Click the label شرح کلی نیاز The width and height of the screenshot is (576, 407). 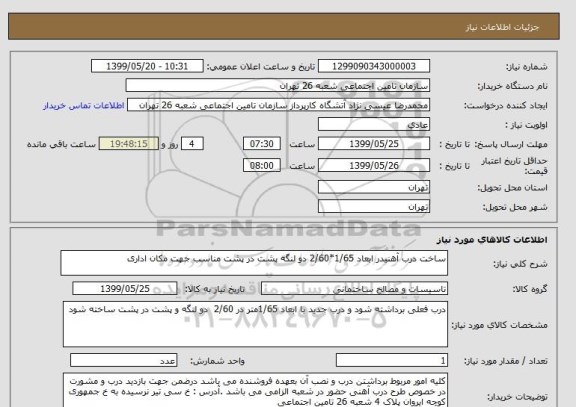click(x=520, y=264)
